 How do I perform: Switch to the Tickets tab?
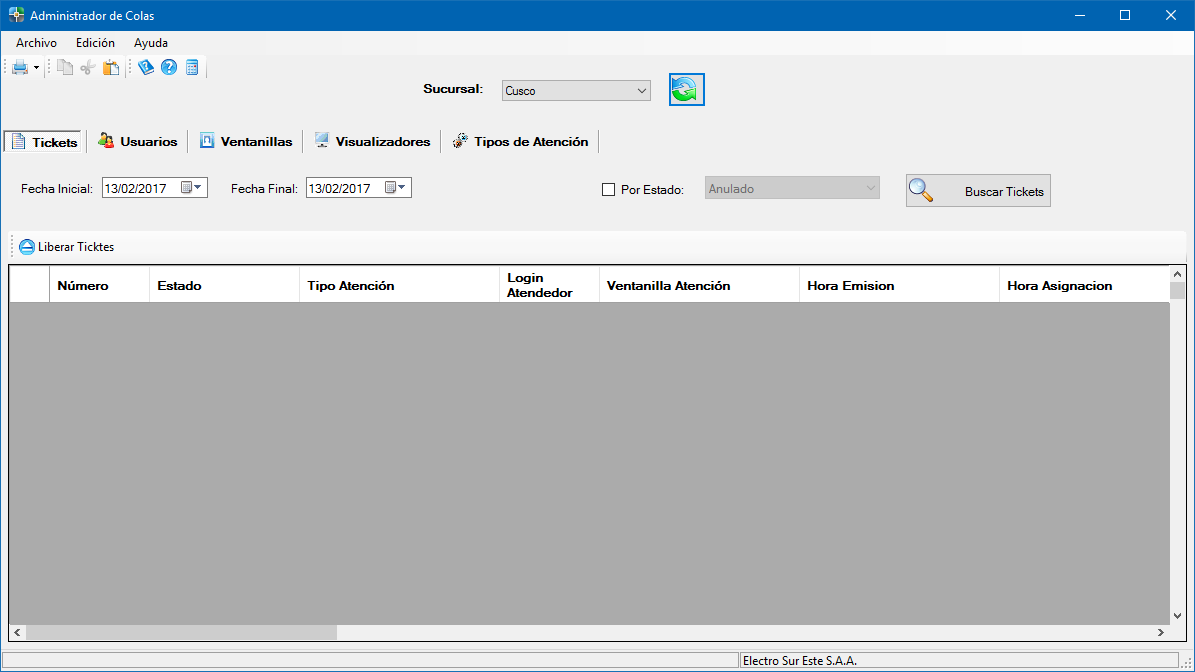tap(44, 142)
